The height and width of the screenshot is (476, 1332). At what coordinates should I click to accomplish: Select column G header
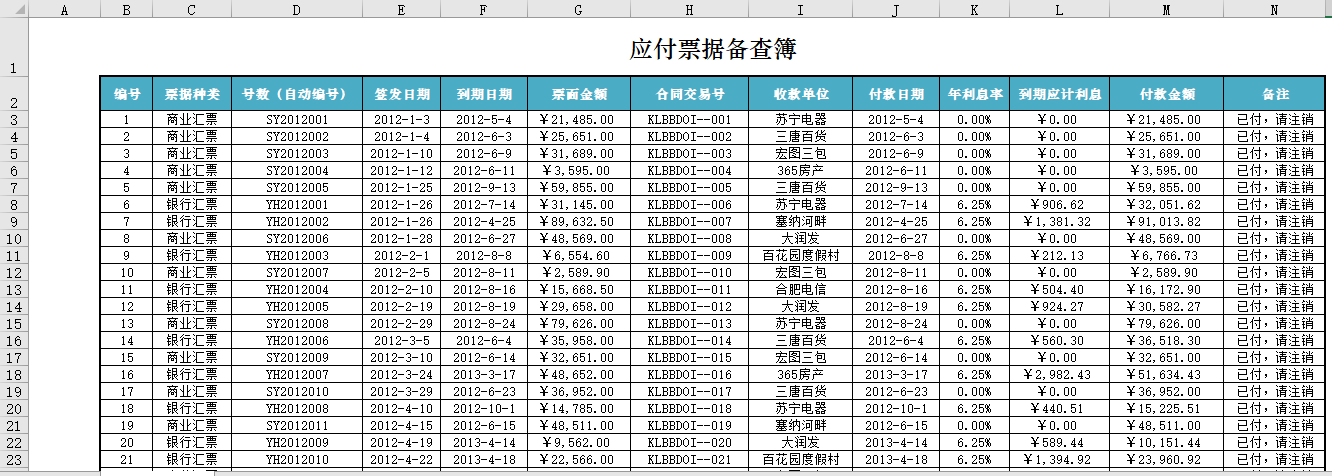[578, 10]
